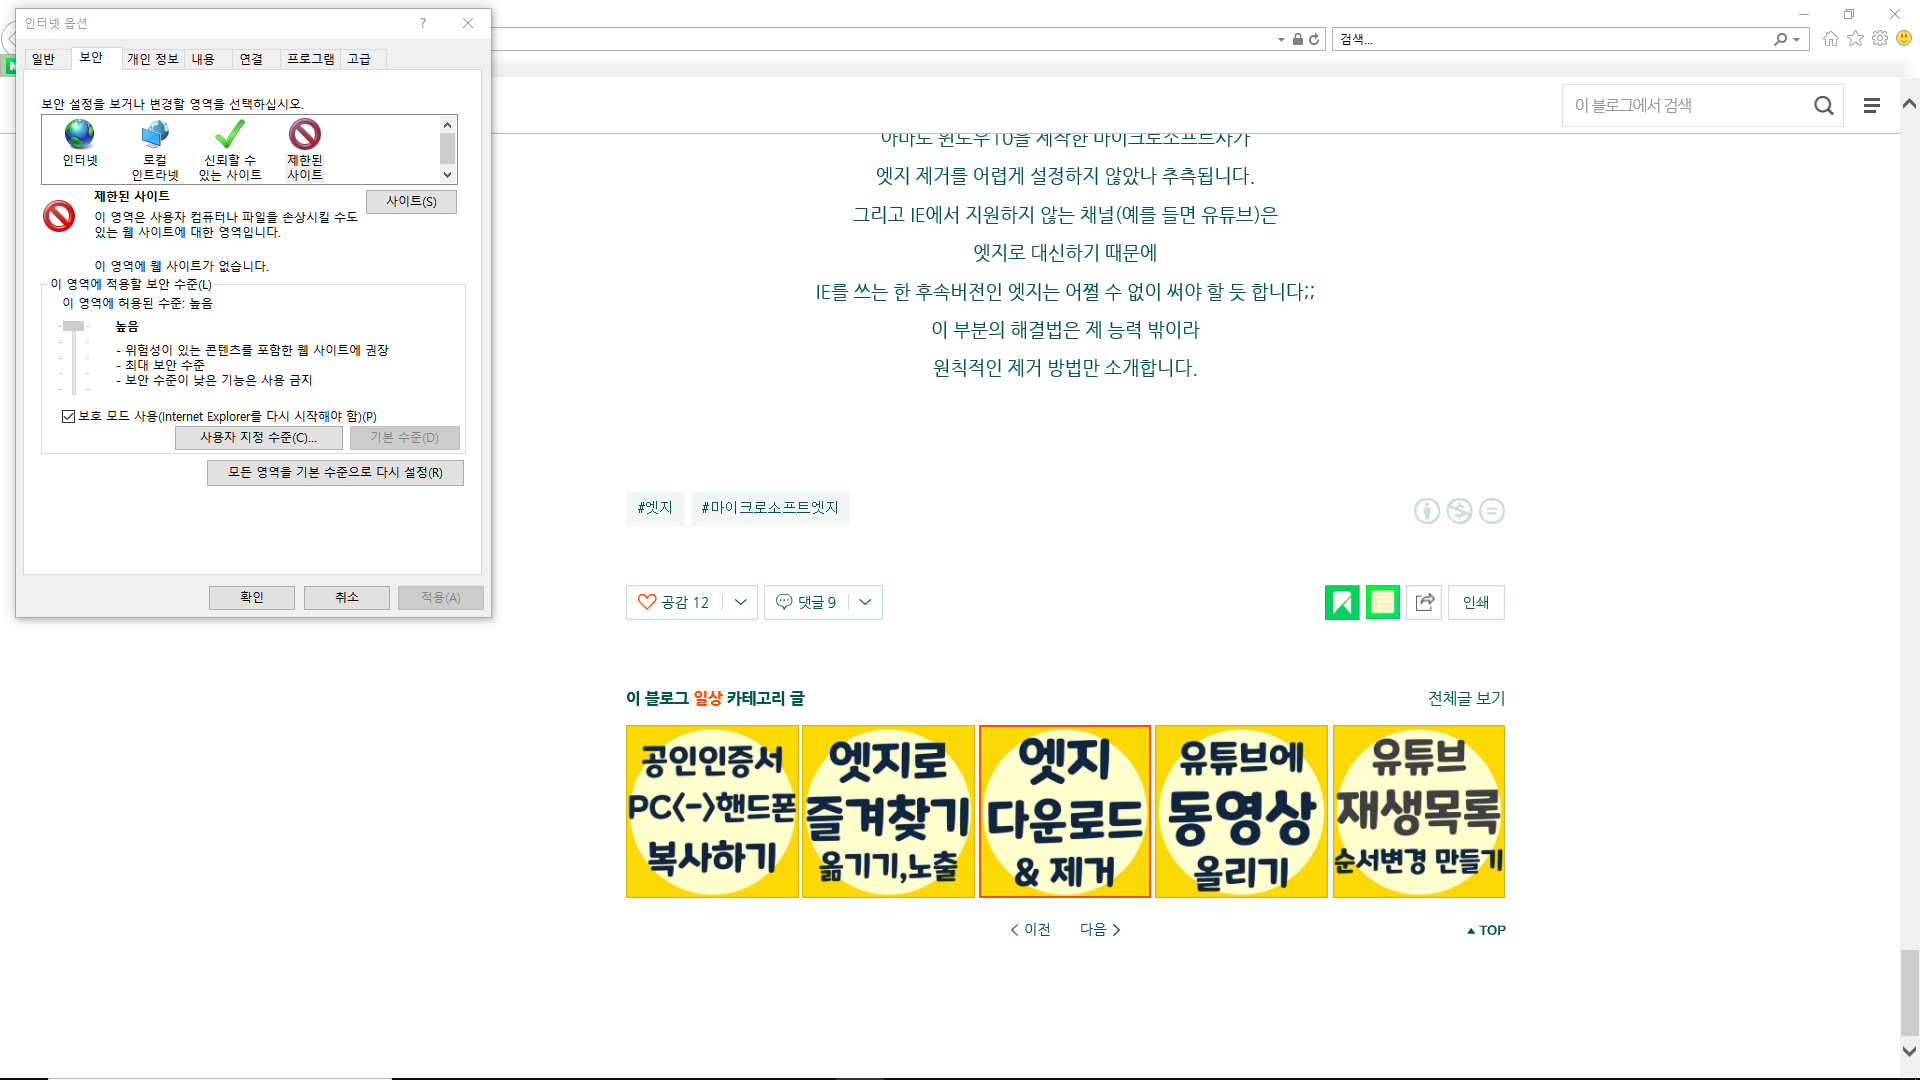Click the security level slider handle
The image size is (1920, 1080).
(x=73, y=326)
